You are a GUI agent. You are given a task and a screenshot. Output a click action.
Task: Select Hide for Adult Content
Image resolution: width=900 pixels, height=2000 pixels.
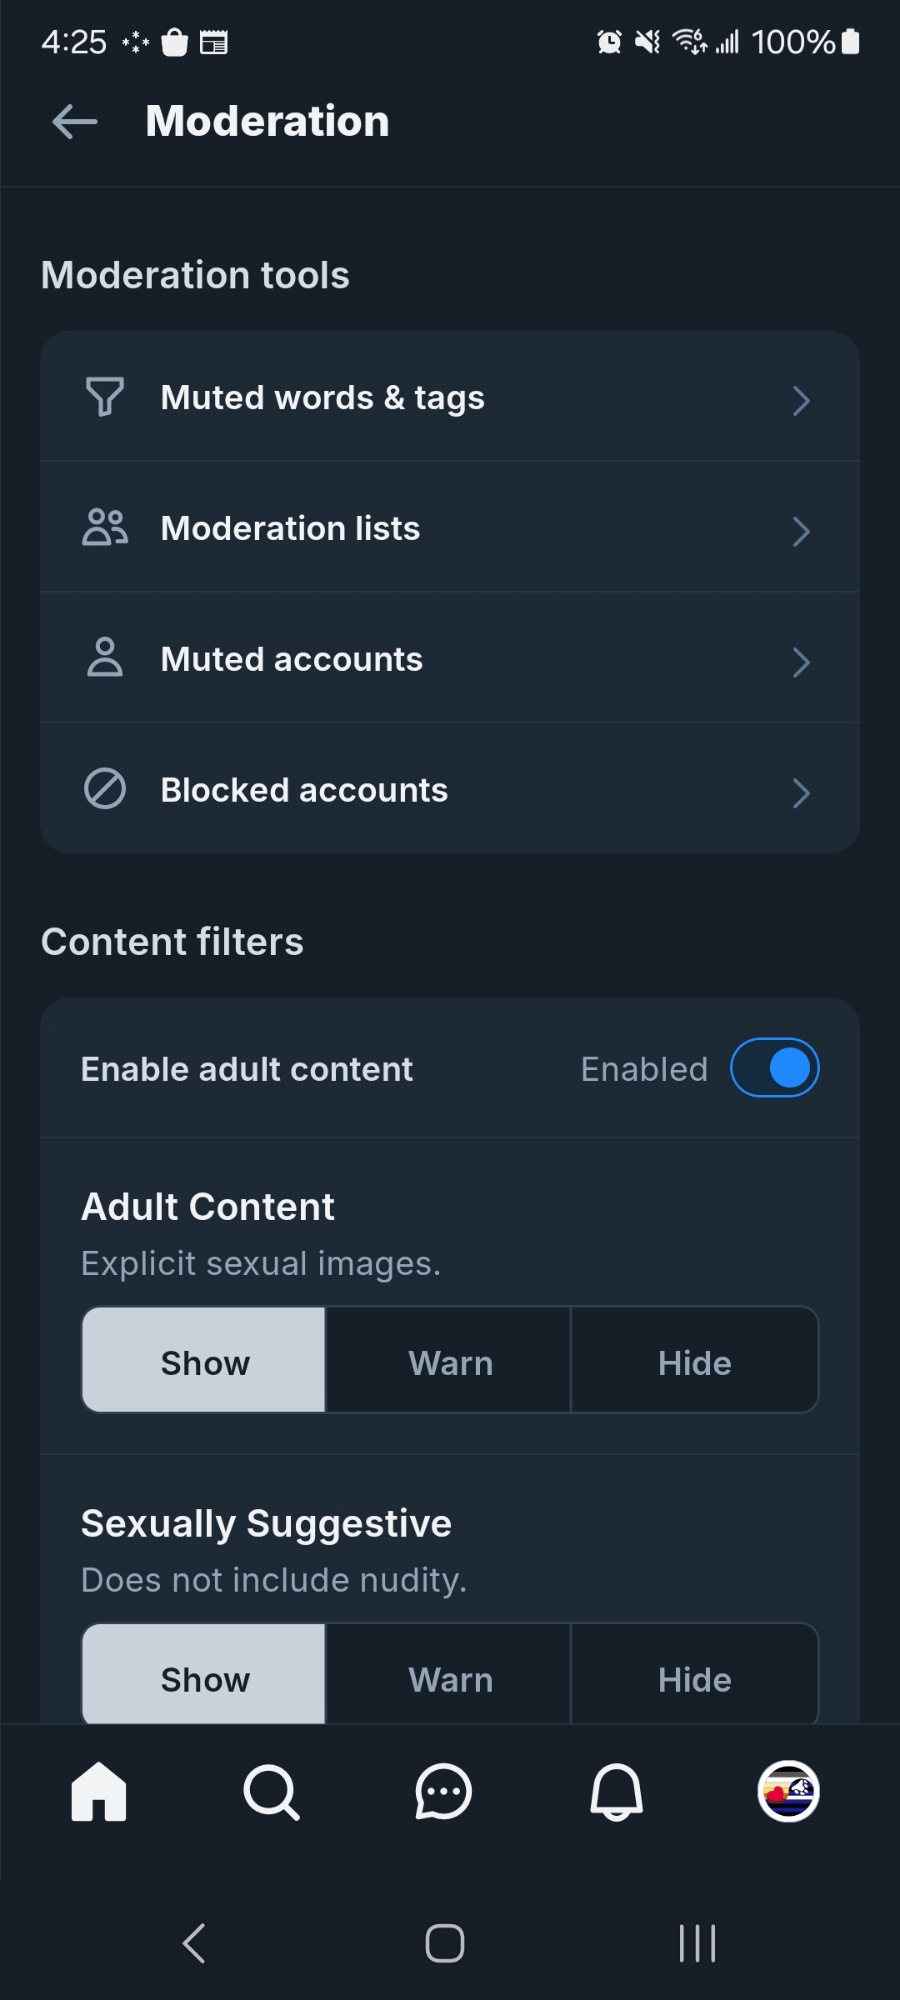[694, 1362]
